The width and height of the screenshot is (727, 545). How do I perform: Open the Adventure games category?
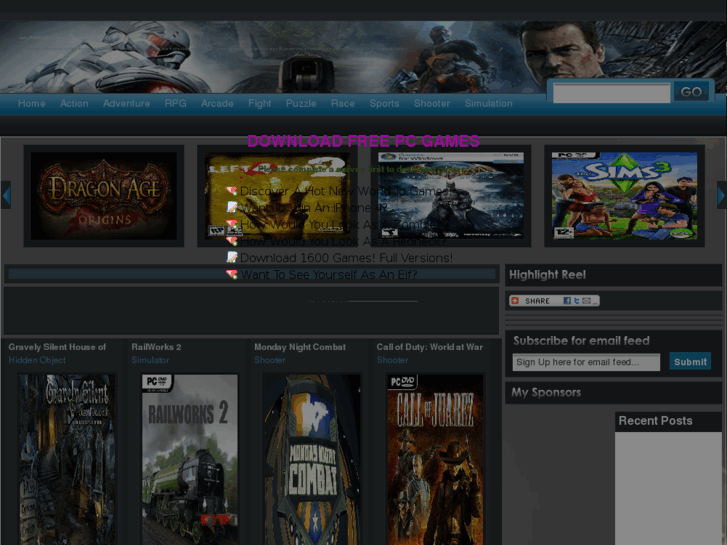[x=126, y=103]
